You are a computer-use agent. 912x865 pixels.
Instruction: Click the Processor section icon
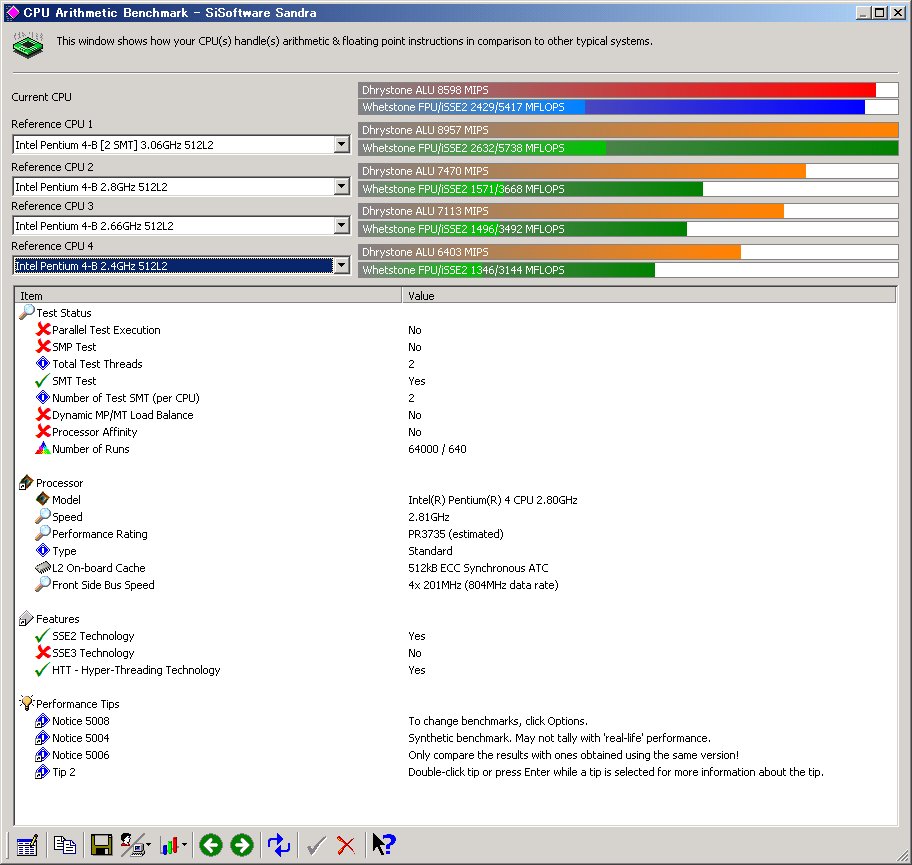(26, 482)
